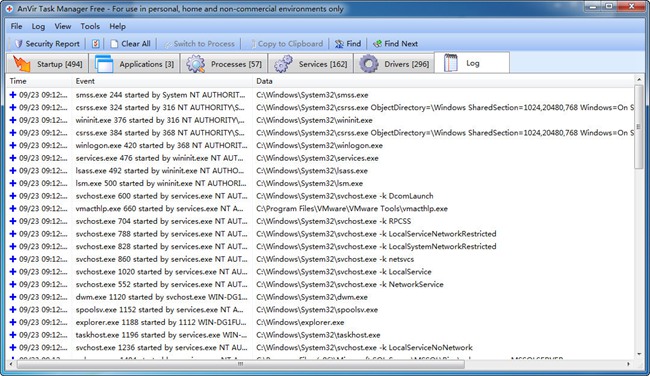The width and height of the screenshot is (650, 376).
Task: Sort by the Time column header
Action: [38, 81]
